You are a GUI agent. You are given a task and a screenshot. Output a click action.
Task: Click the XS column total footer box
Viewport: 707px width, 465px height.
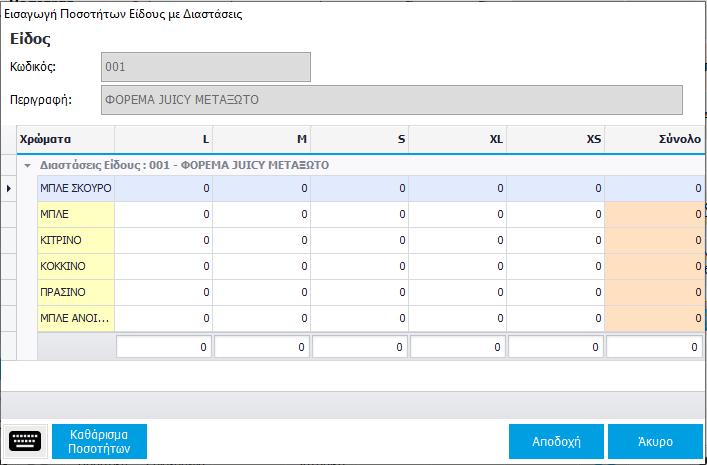pyautogui.click(x=555, y=347)
